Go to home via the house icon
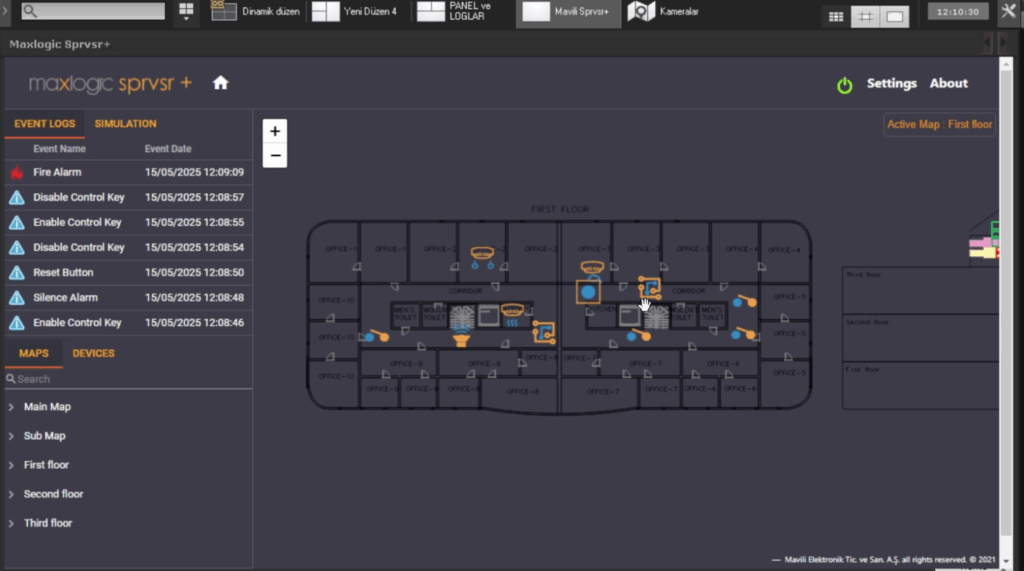Image resolution: width=1024 pixels, height=571 pixels. (221, 83)
